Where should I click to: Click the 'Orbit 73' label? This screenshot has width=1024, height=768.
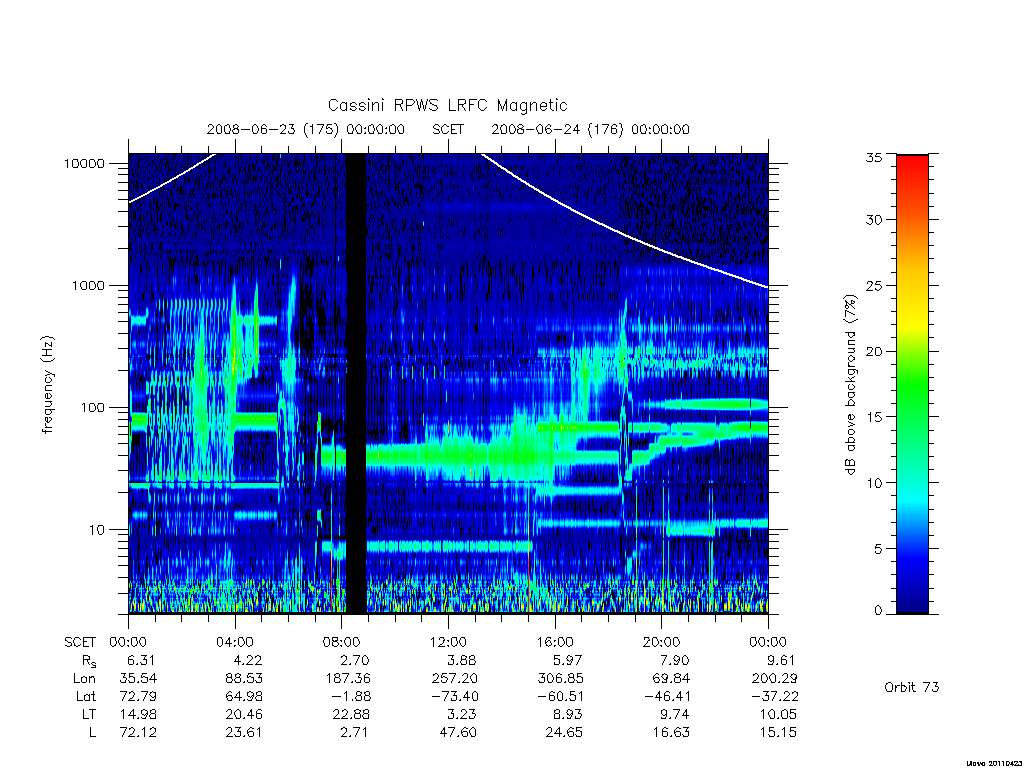(x=912, y=687)
